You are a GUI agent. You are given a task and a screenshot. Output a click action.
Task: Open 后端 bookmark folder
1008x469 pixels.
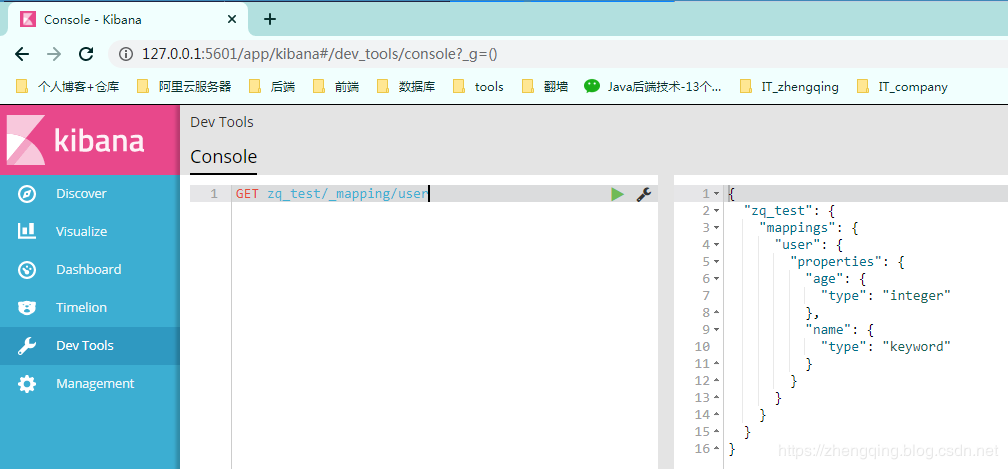point(272,86)
